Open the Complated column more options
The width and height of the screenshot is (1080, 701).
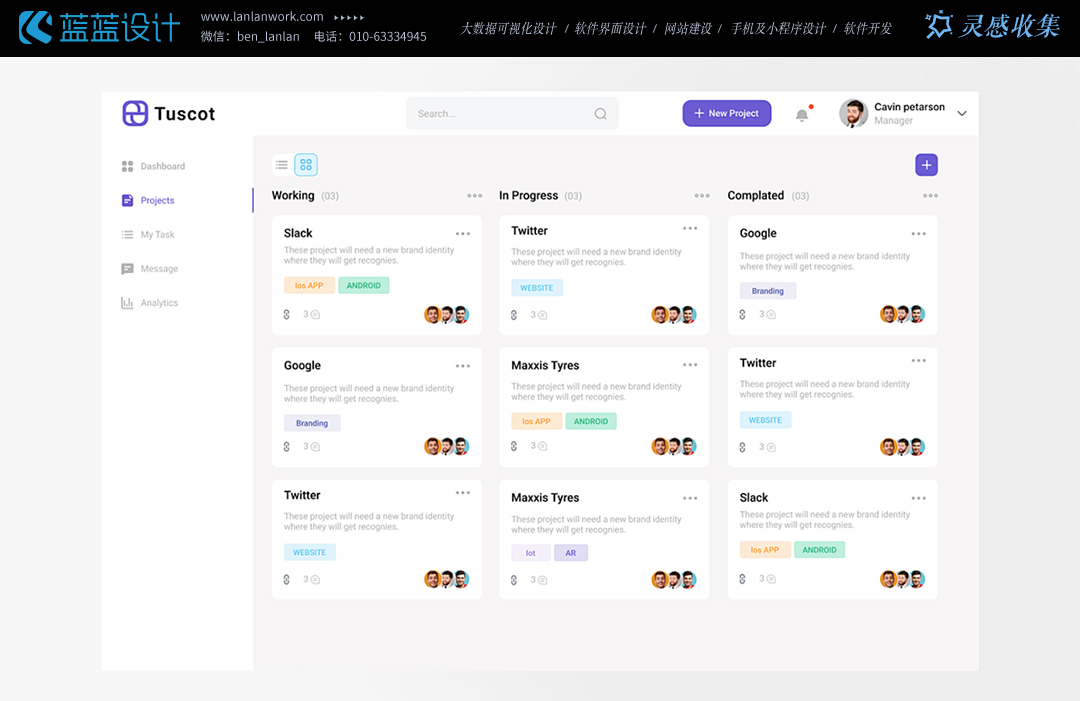[930, 196]
